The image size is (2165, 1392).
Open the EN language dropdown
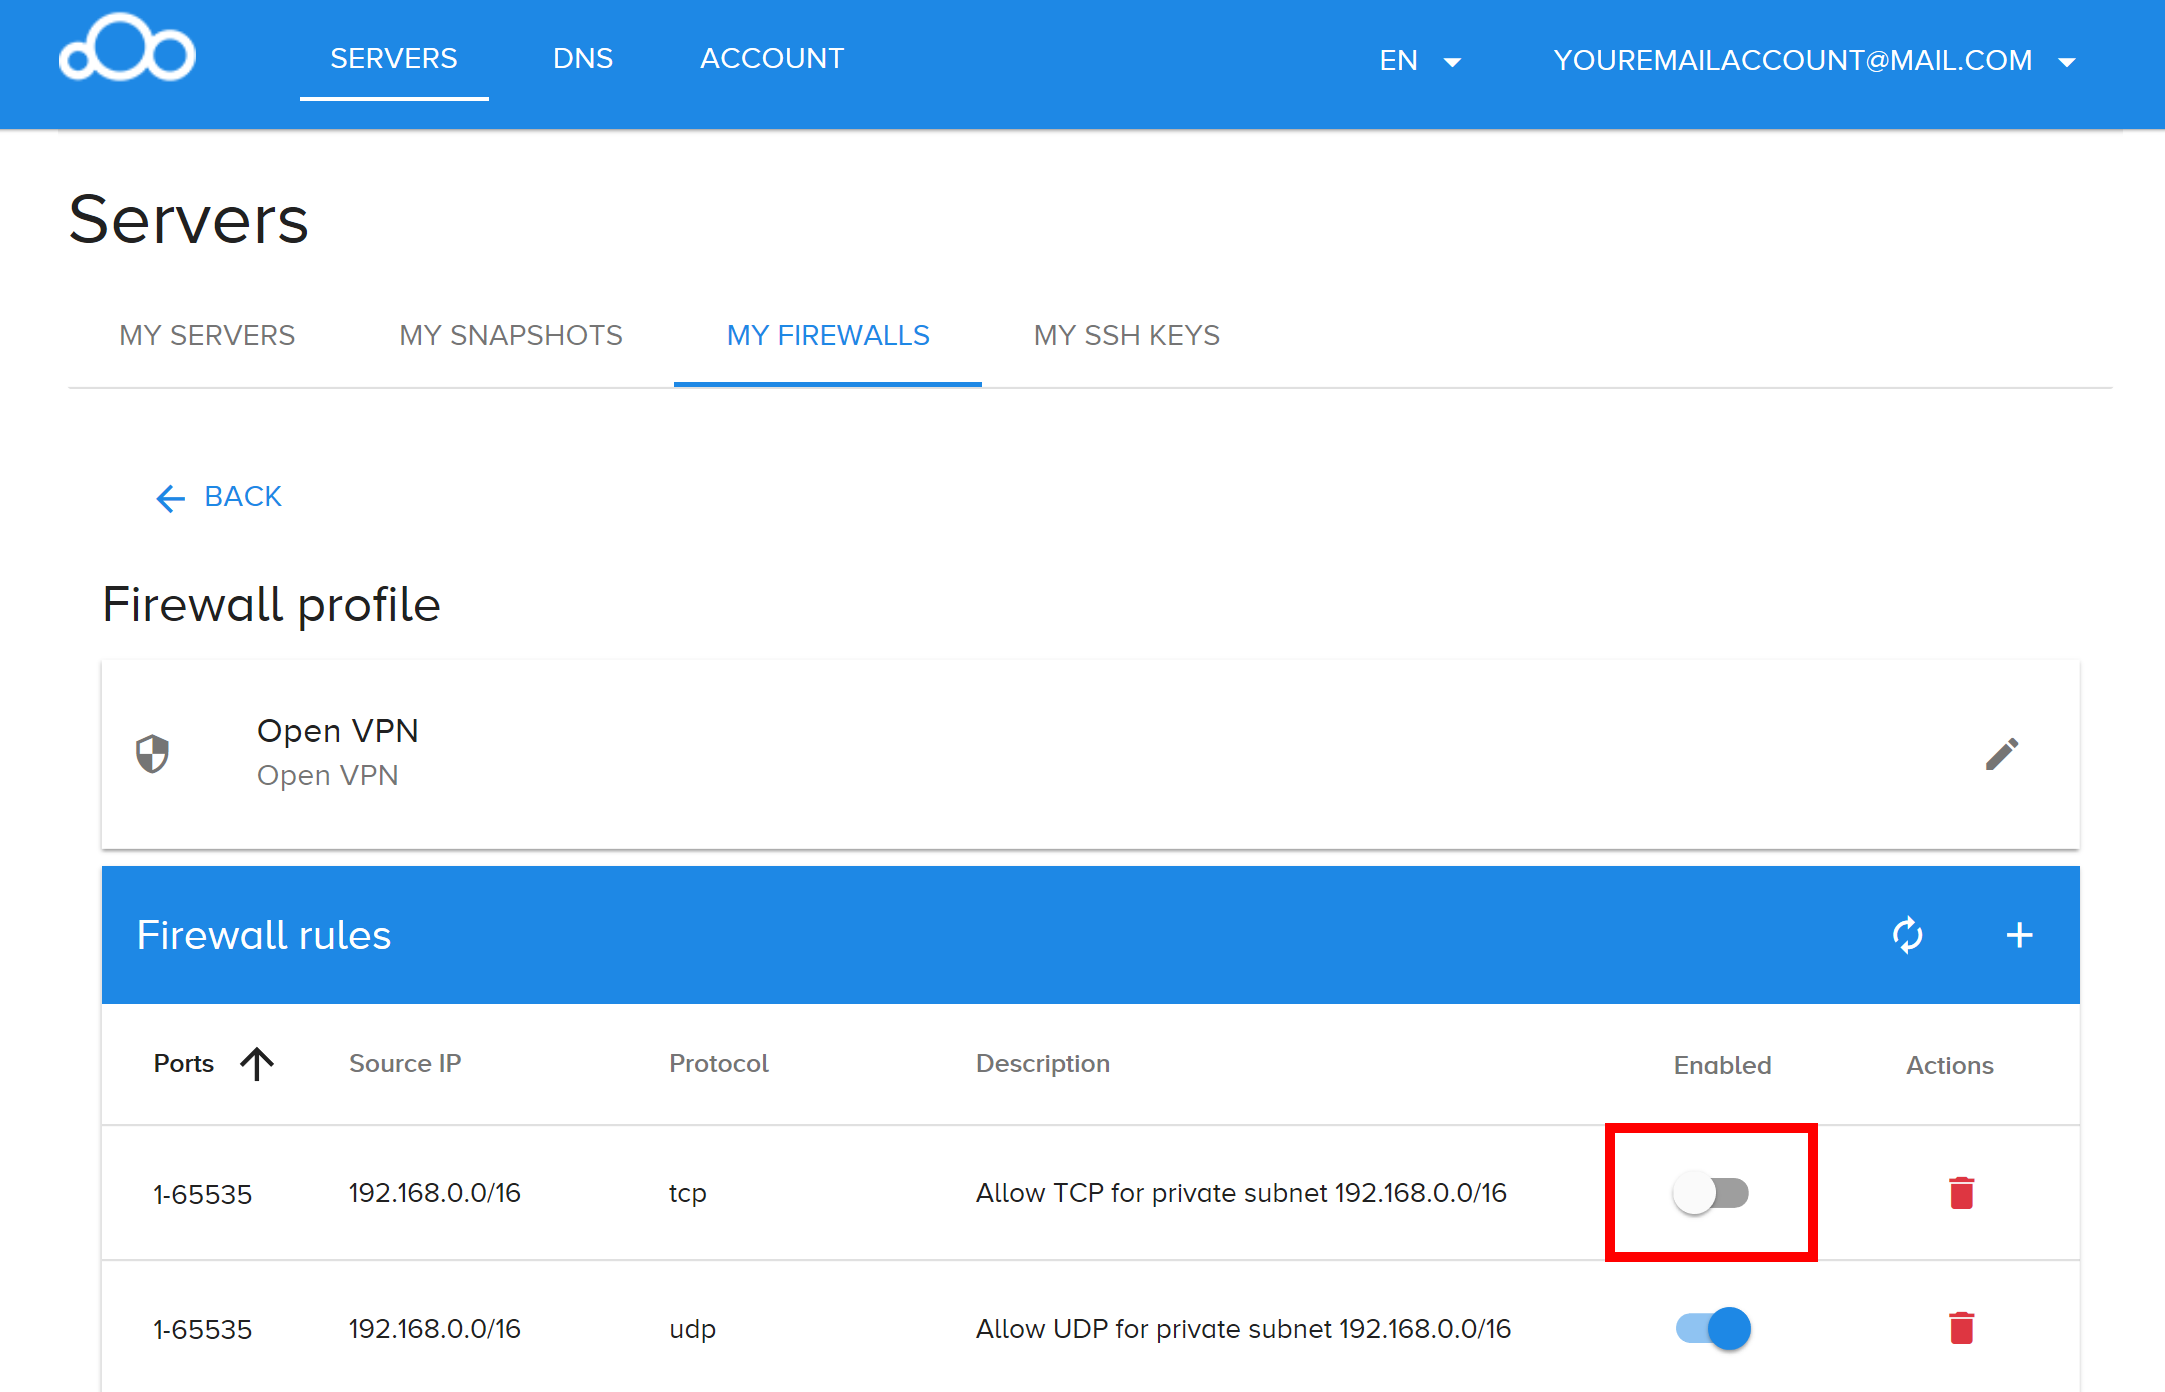1420,61
